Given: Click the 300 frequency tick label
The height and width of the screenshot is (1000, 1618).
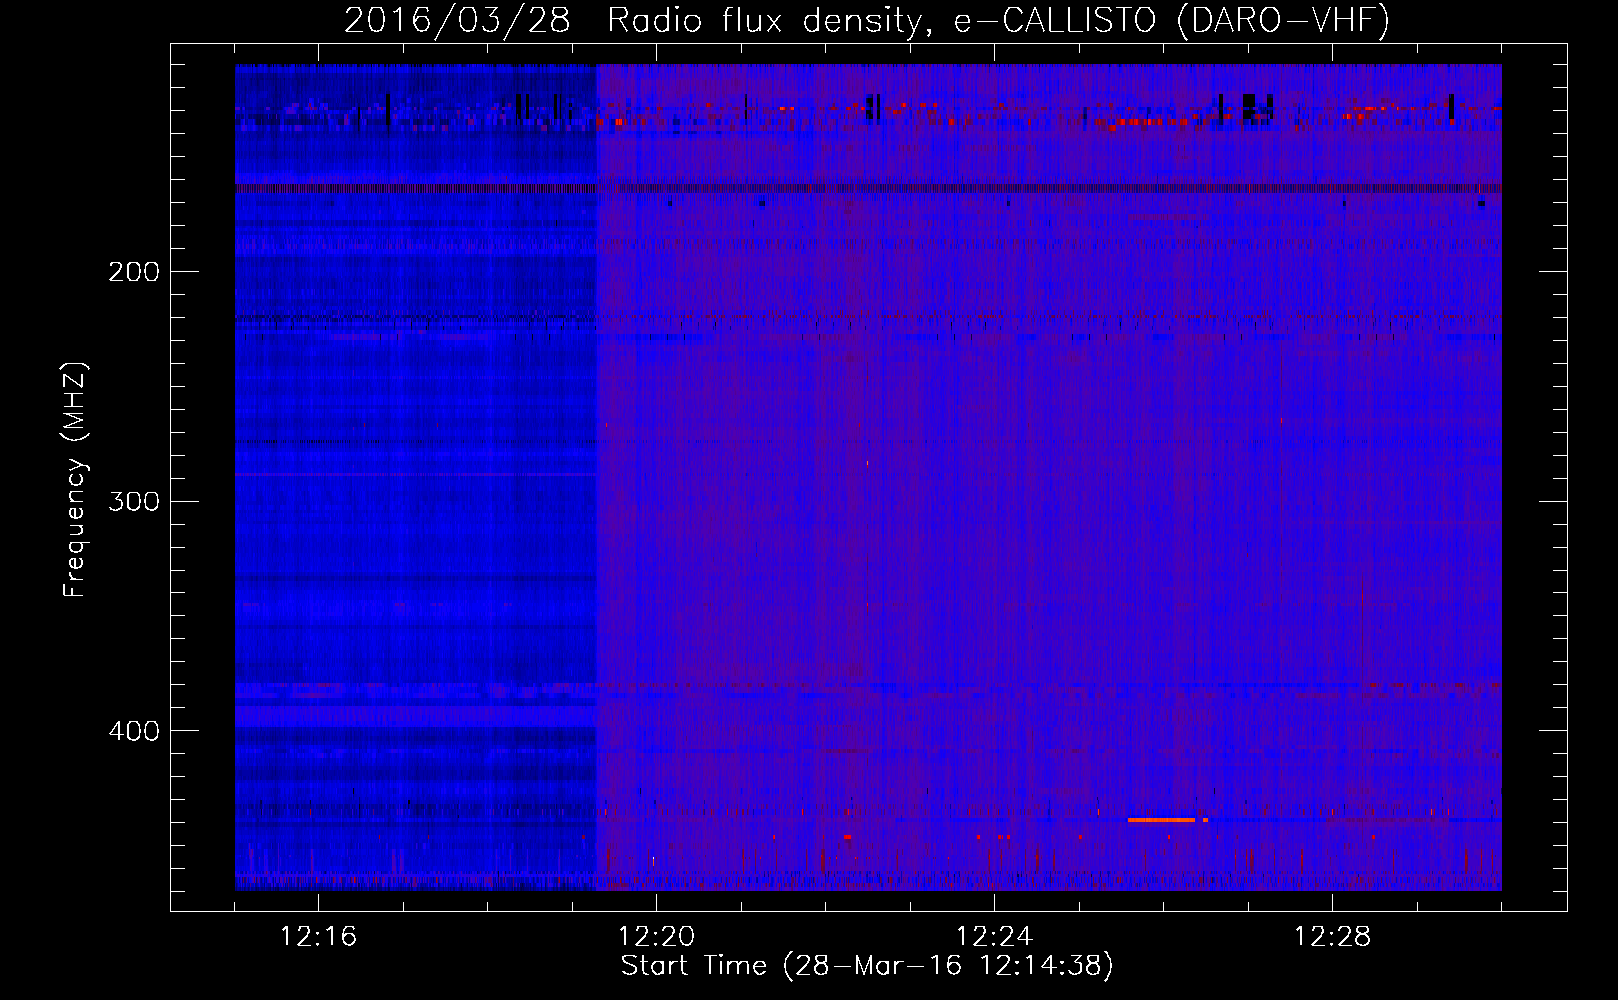Looking at the screenshot, I should (x=134, y=501).
